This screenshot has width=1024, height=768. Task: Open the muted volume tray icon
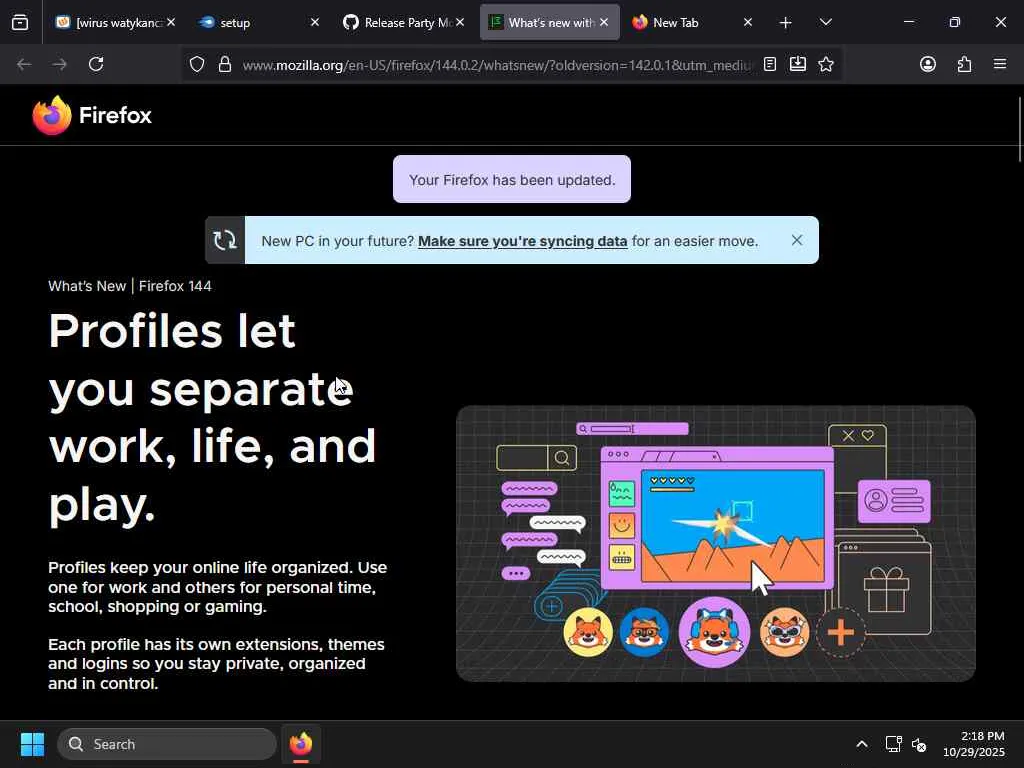point(919,744)
